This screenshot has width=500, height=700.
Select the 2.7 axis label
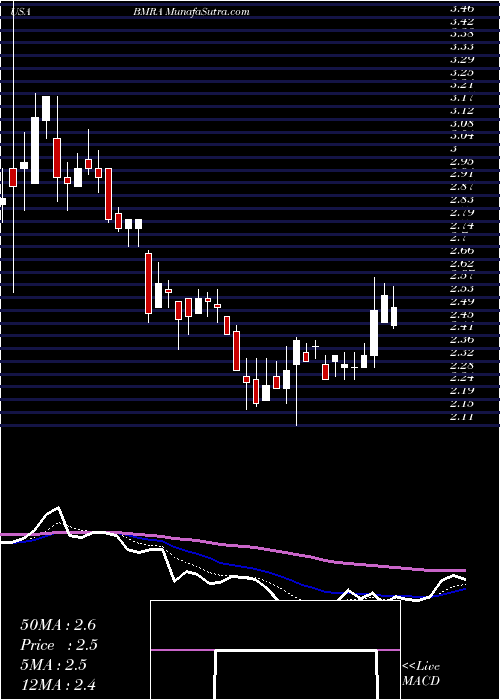tap(458, 238)
